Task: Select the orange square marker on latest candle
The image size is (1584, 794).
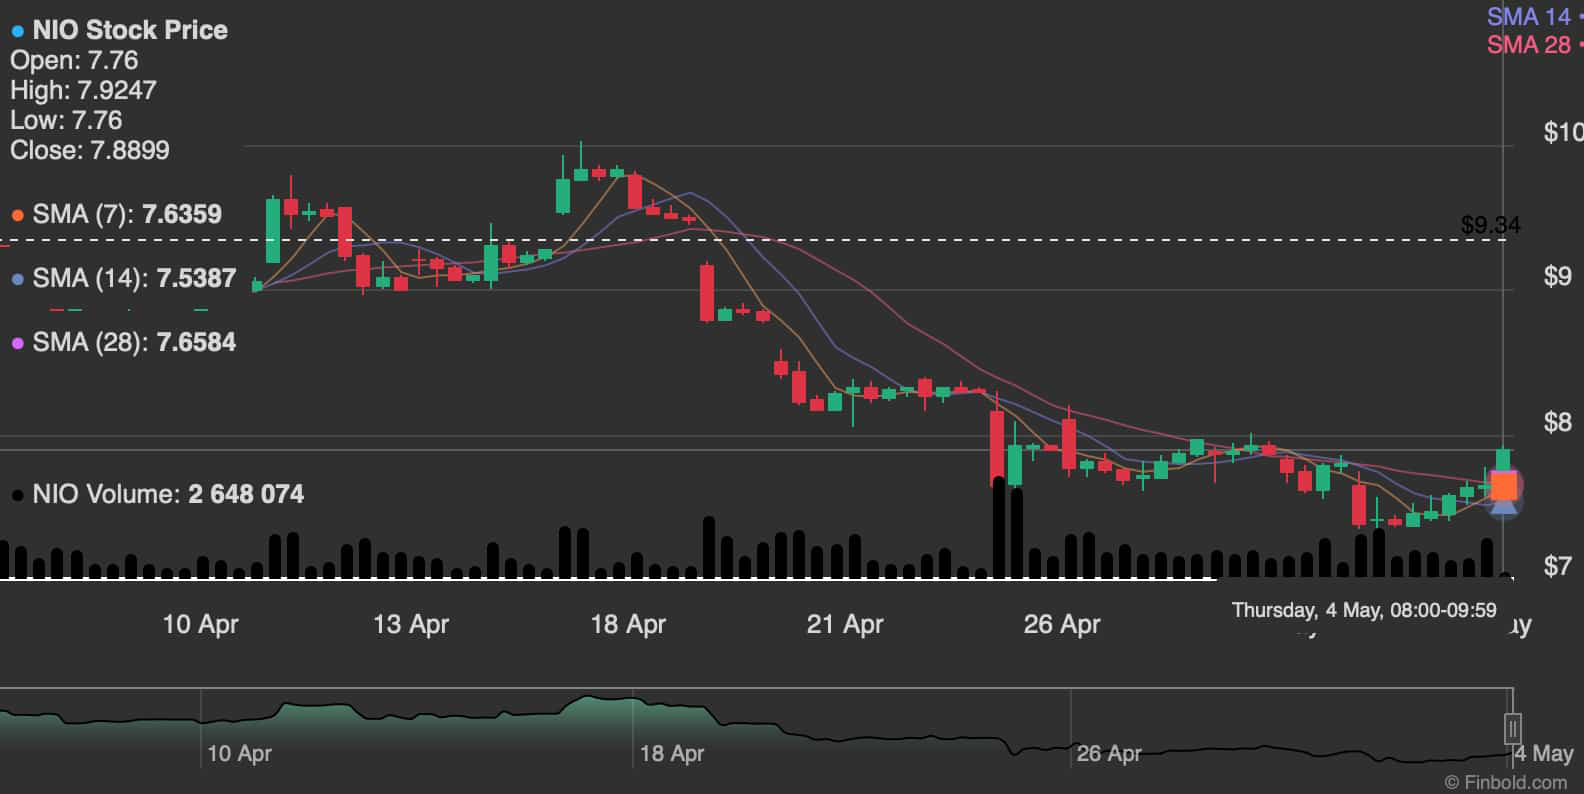Action: coord(1504,486)
